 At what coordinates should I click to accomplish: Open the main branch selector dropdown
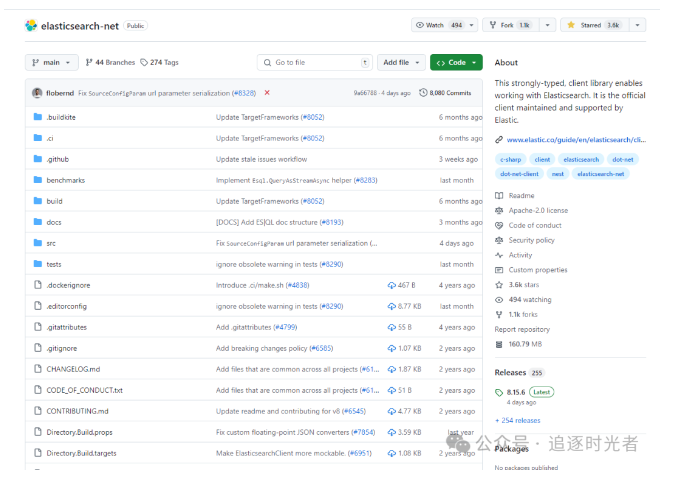click(51, 62)
